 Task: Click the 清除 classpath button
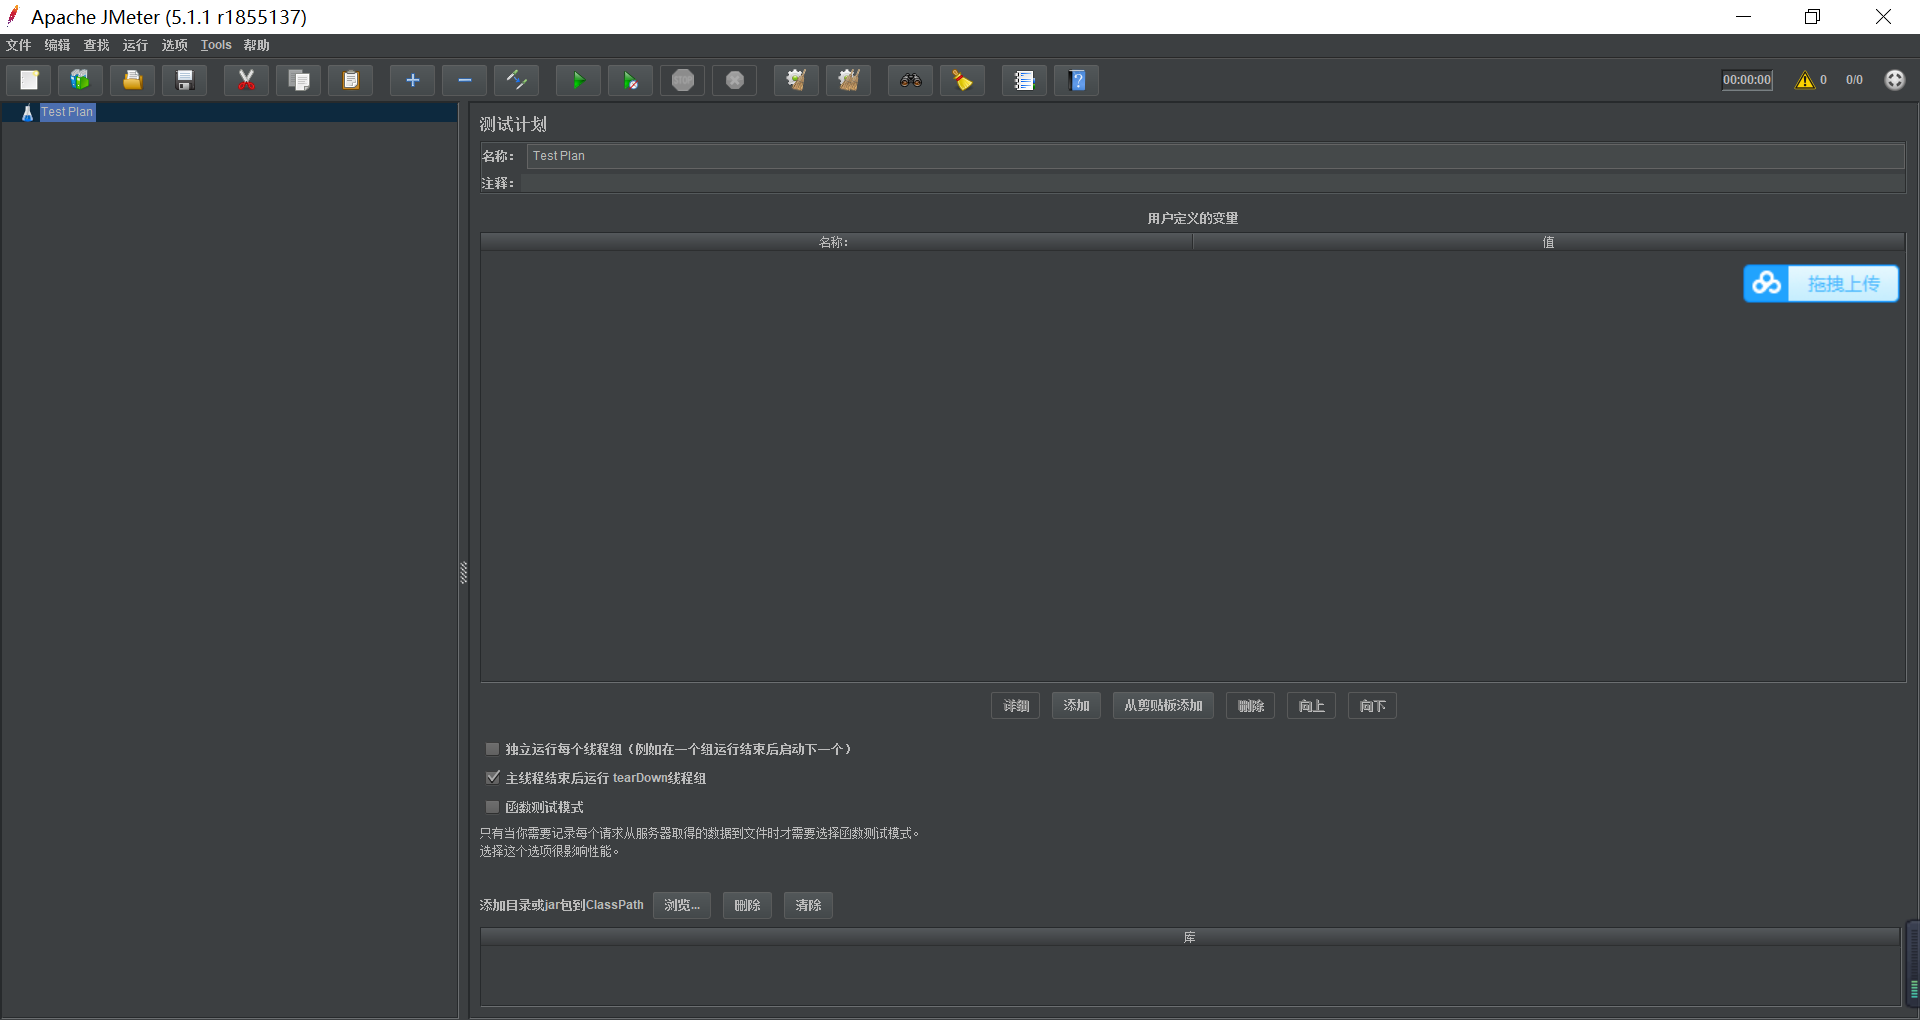(x=808, y=905)
